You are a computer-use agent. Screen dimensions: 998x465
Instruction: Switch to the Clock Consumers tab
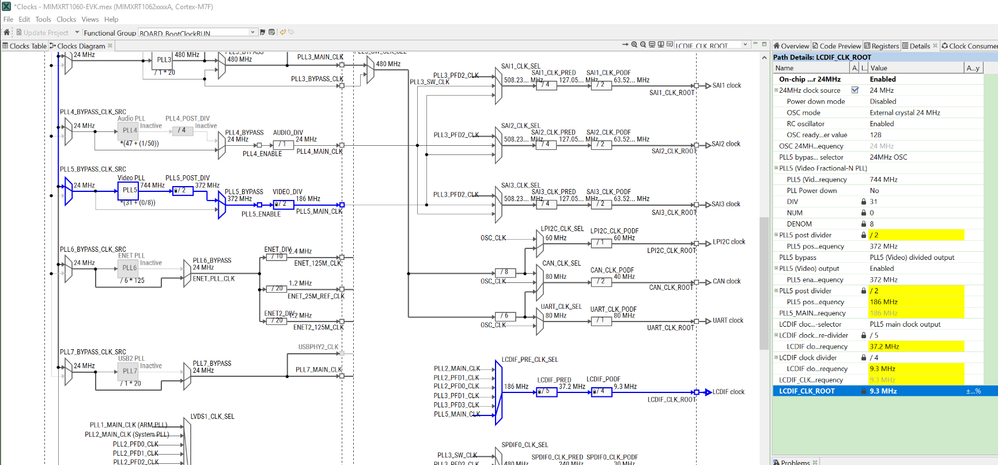click(x=970, y=46)
